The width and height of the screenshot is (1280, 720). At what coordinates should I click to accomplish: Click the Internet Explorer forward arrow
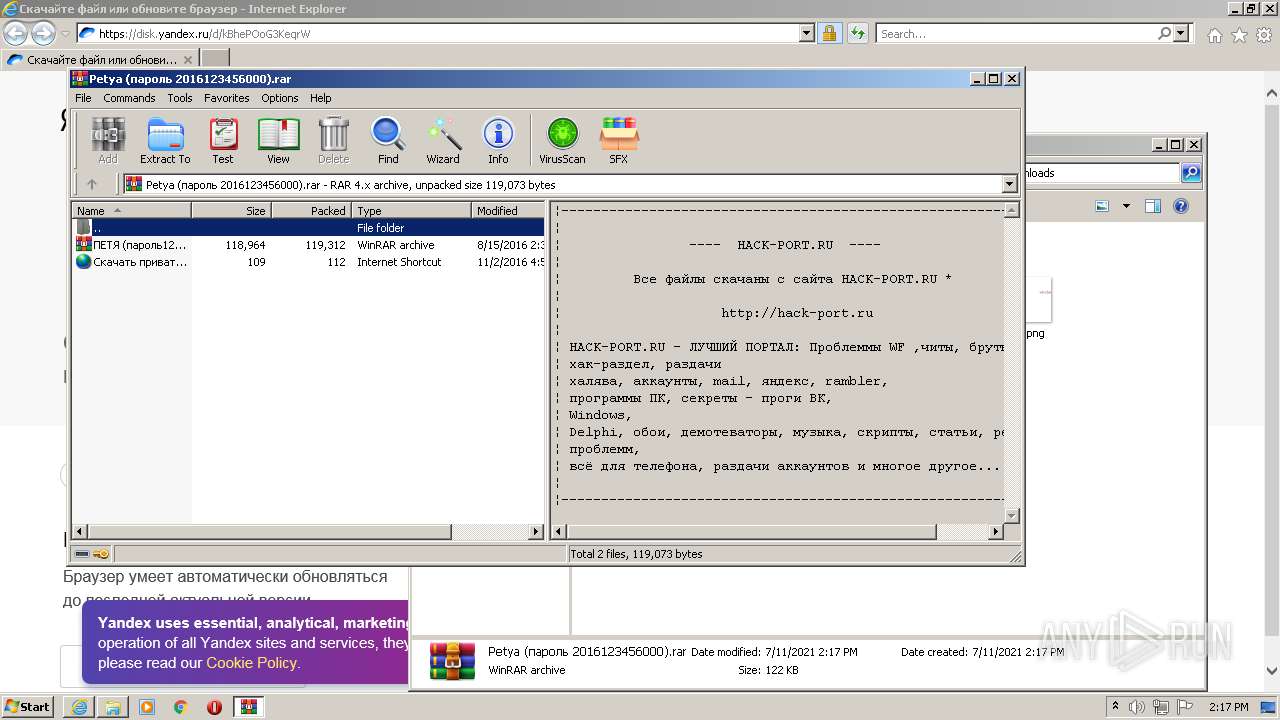tap(43, 33)
